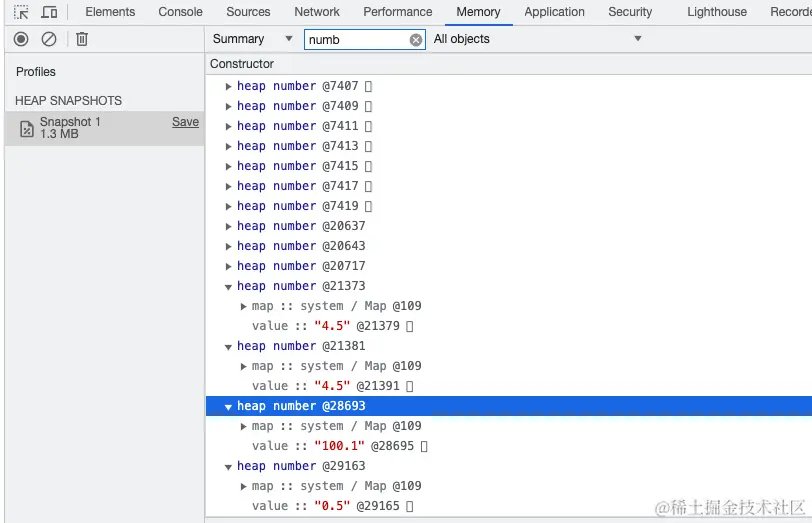Viewport: 812px width, 523px height.
Task: Click the value "100.1" @28695 row
Action: pos(509,446)
